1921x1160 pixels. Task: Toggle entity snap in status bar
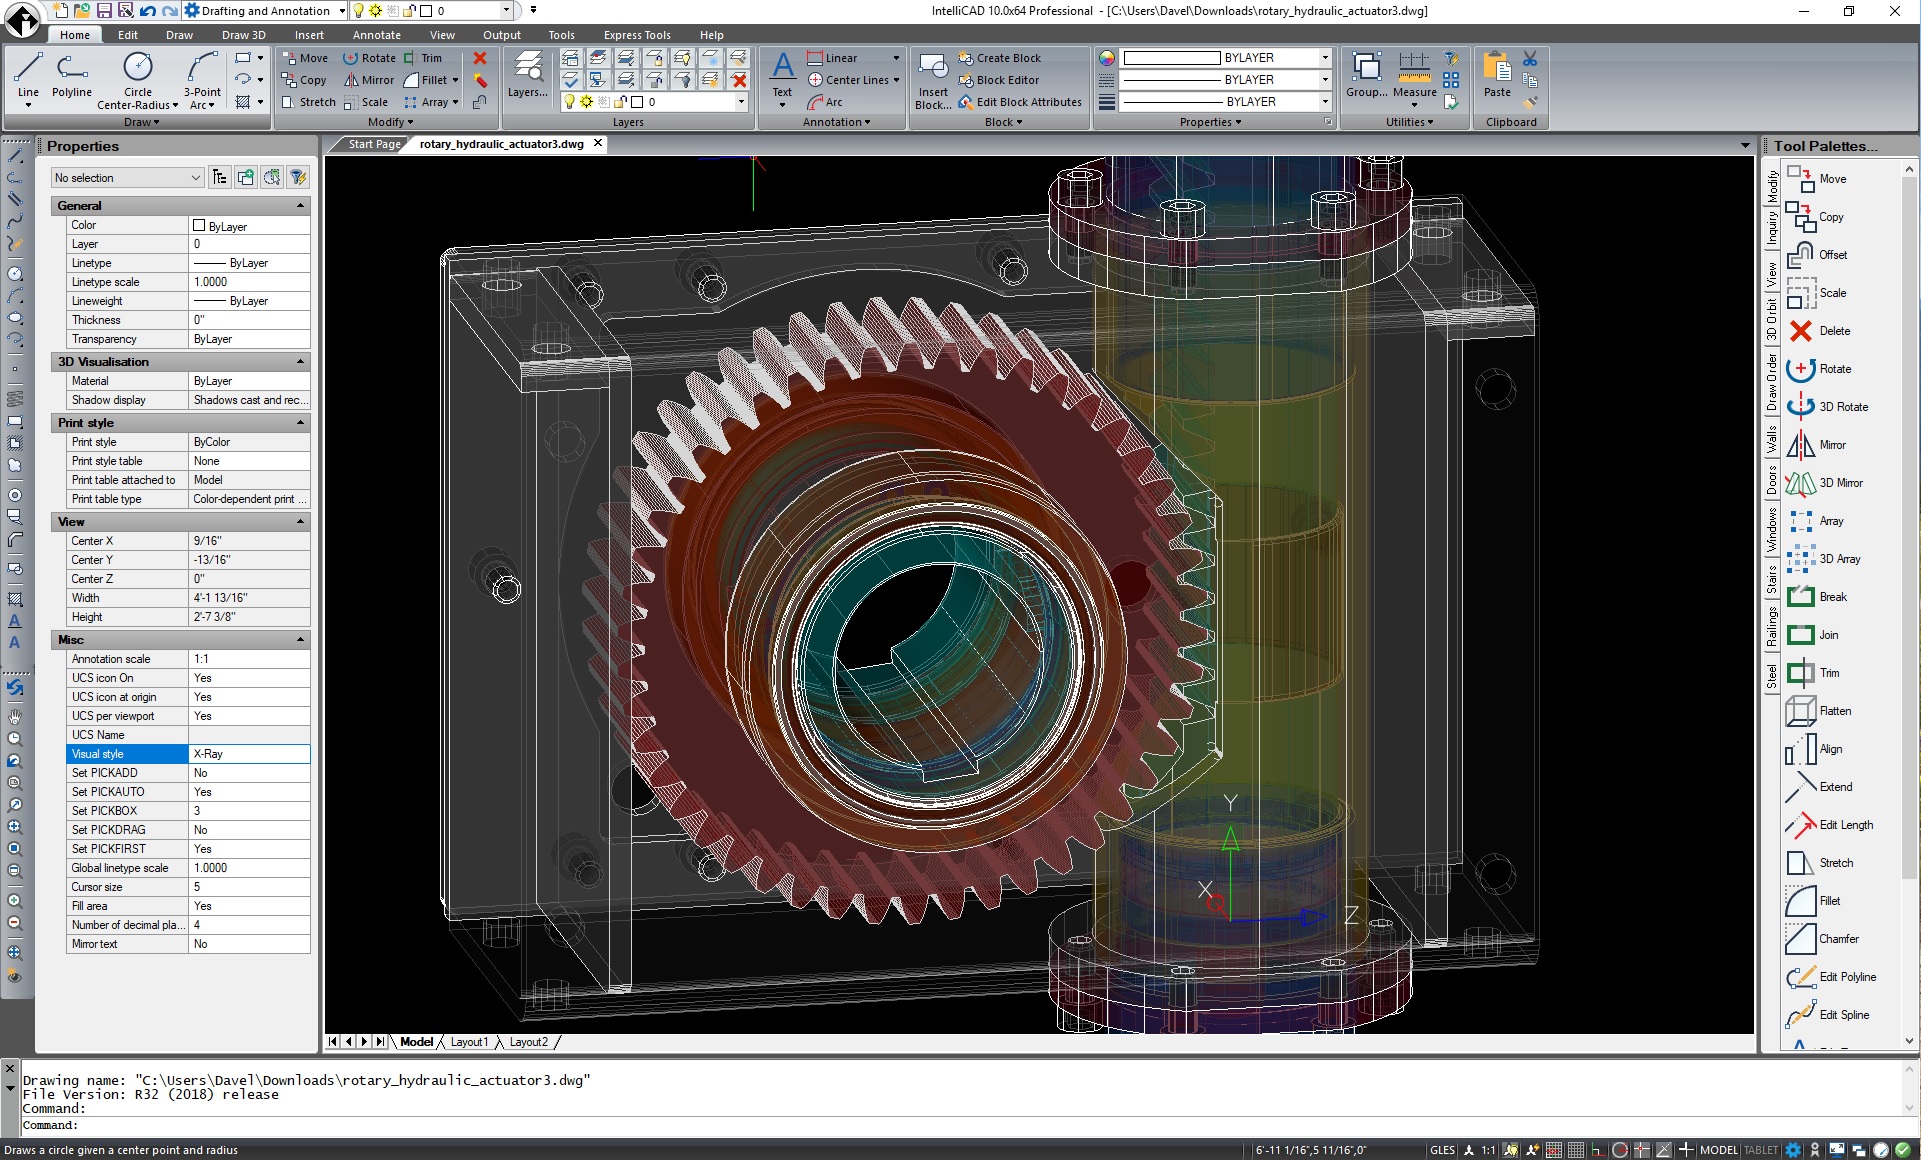[1641, 1150]
